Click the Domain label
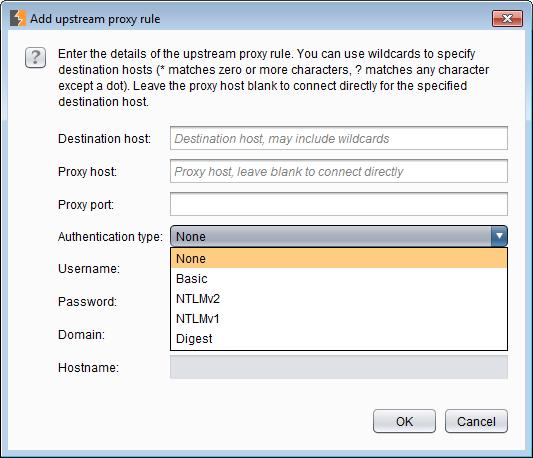 81,335
